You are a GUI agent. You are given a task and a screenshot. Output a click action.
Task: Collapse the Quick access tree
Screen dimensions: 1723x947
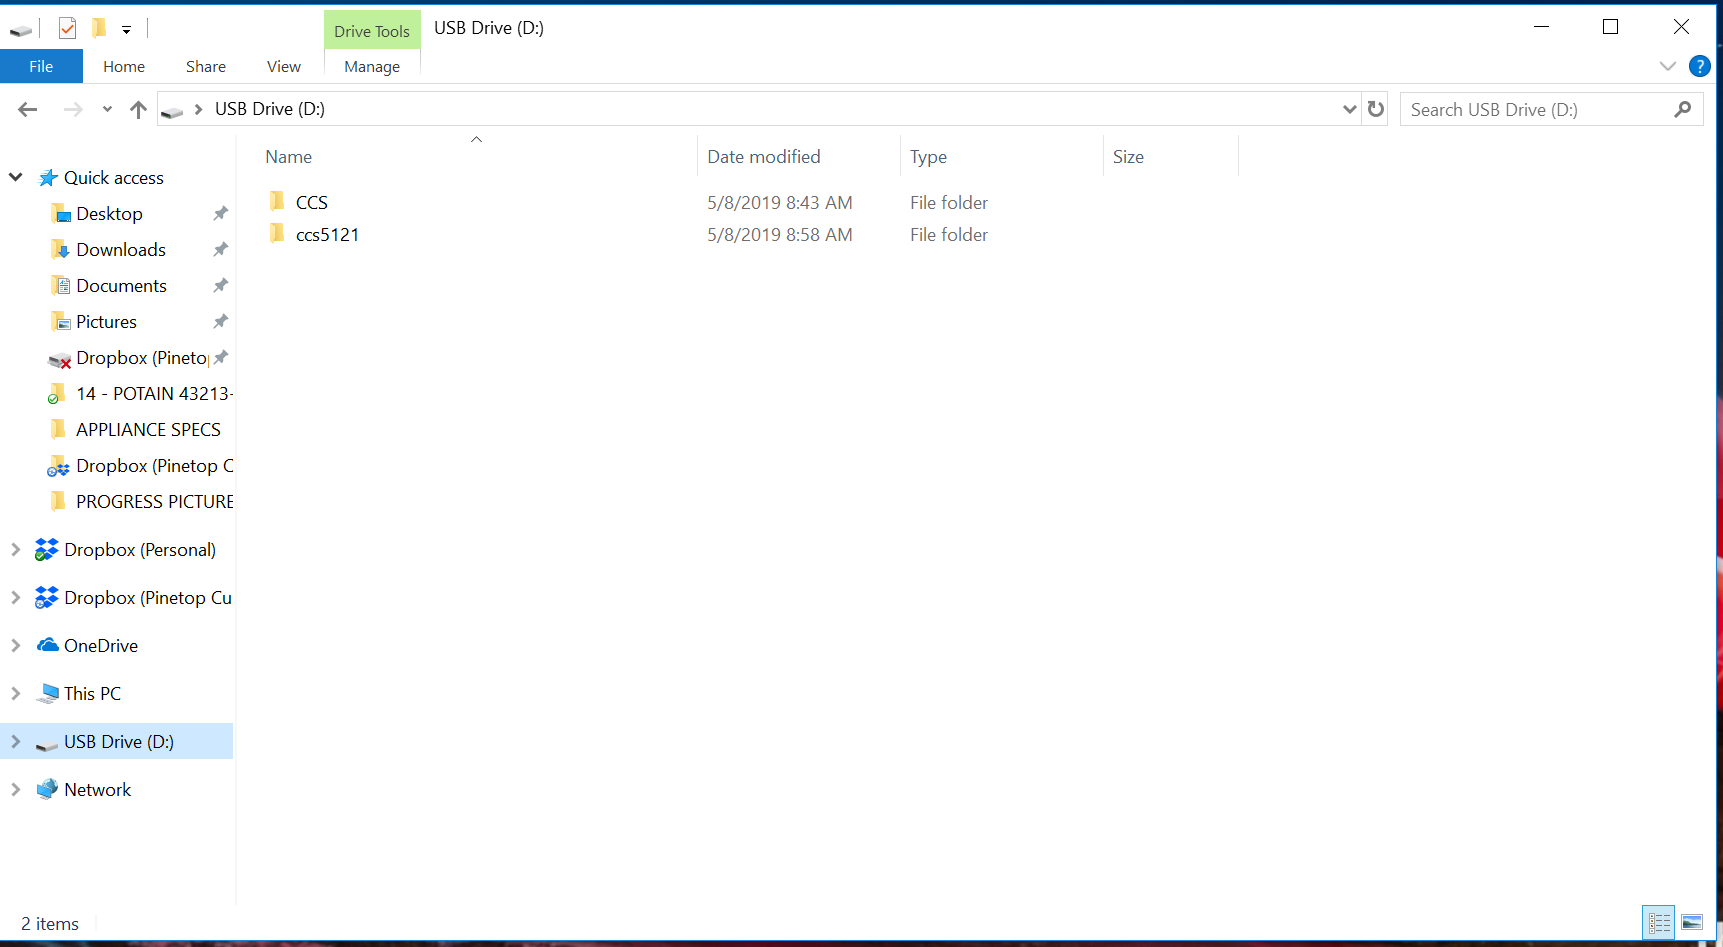pos(16,177)
